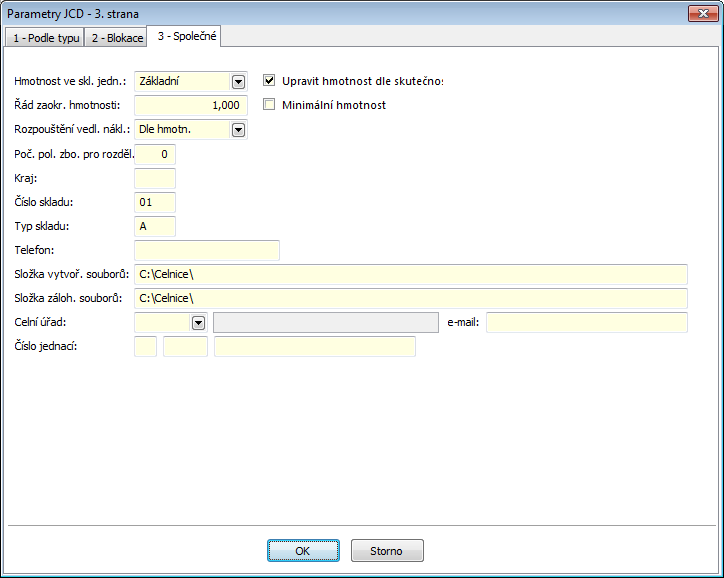Focus 'Poč. pol. zbo. pro rozděl.' field
724x578 pixels.
(155, 154)
